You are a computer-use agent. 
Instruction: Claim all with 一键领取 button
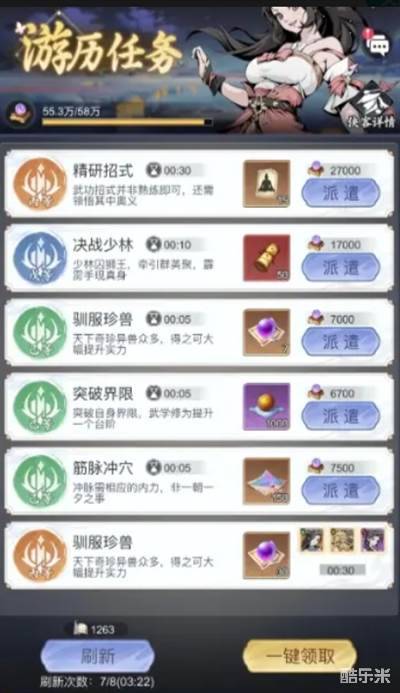pos(300,656)
